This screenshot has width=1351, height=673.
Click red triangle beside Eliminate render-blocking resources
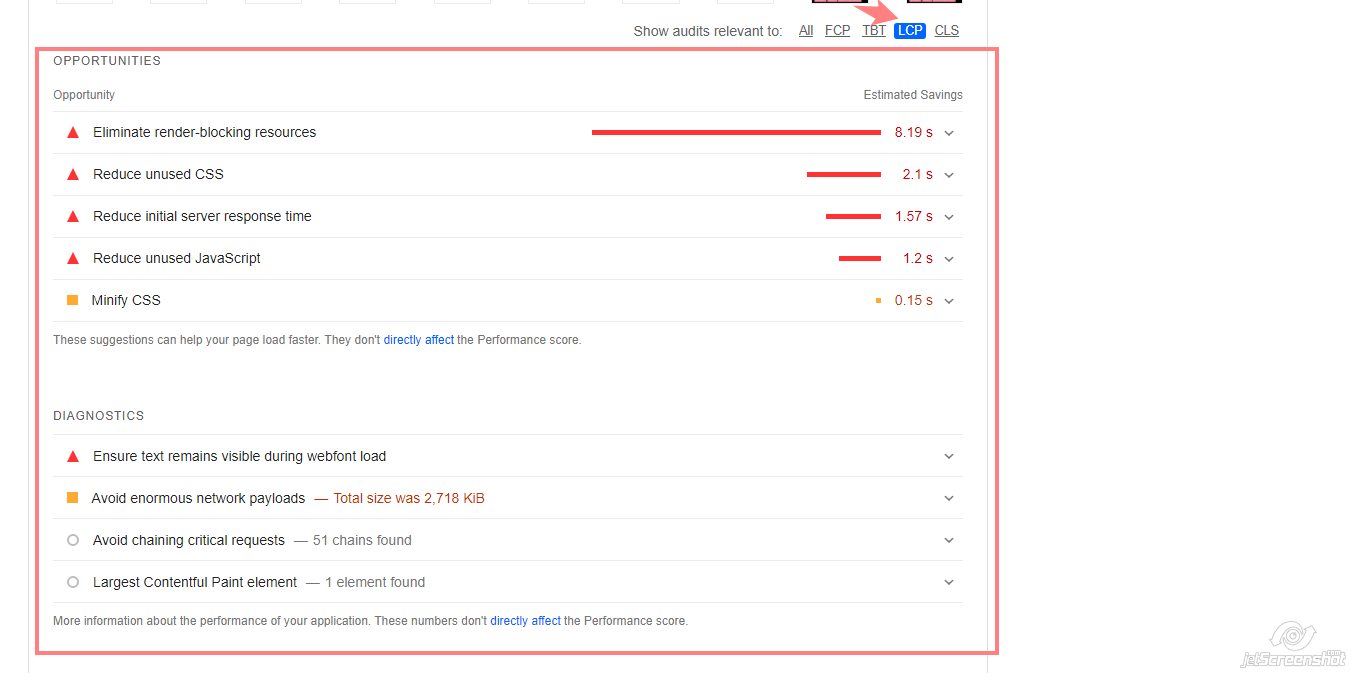72,132
